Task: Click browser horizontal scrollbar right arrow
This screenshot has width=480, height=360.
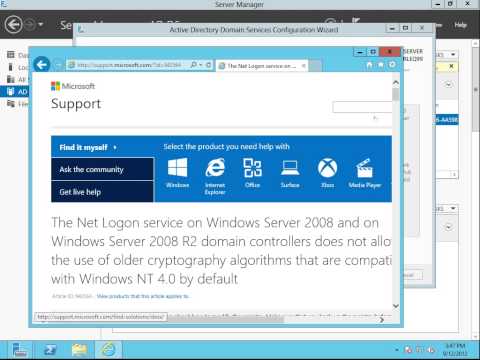Action: click(382, 320)
